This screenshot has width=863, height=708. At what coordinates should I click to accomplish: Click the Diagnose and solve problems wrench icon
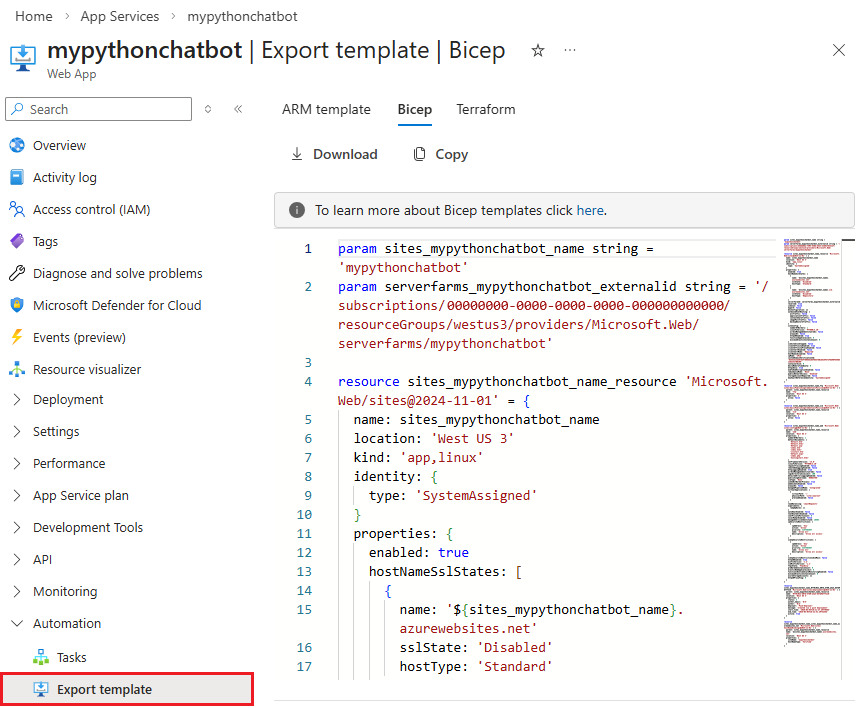[x=17, y=273]
